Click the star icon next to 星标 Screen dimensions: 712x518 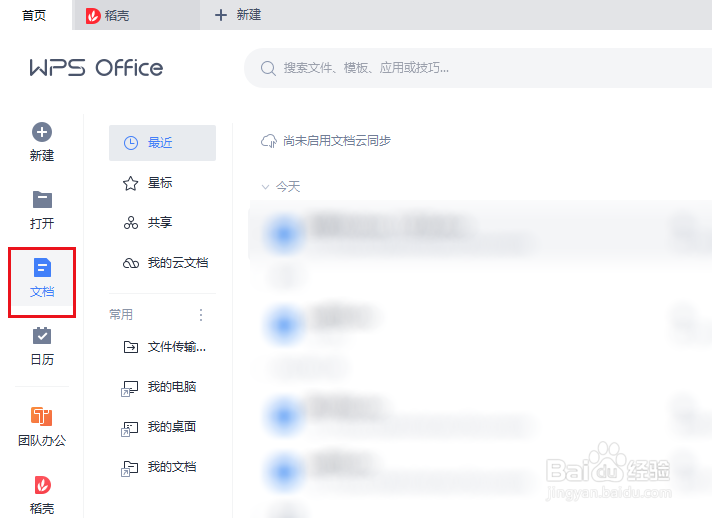click(130, 183)
